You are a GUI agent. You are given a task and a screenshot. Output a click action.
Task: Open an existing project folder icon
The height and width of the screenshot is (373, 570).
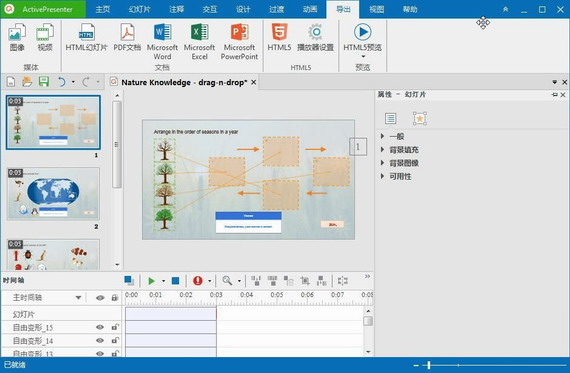(x=27, y=82)
